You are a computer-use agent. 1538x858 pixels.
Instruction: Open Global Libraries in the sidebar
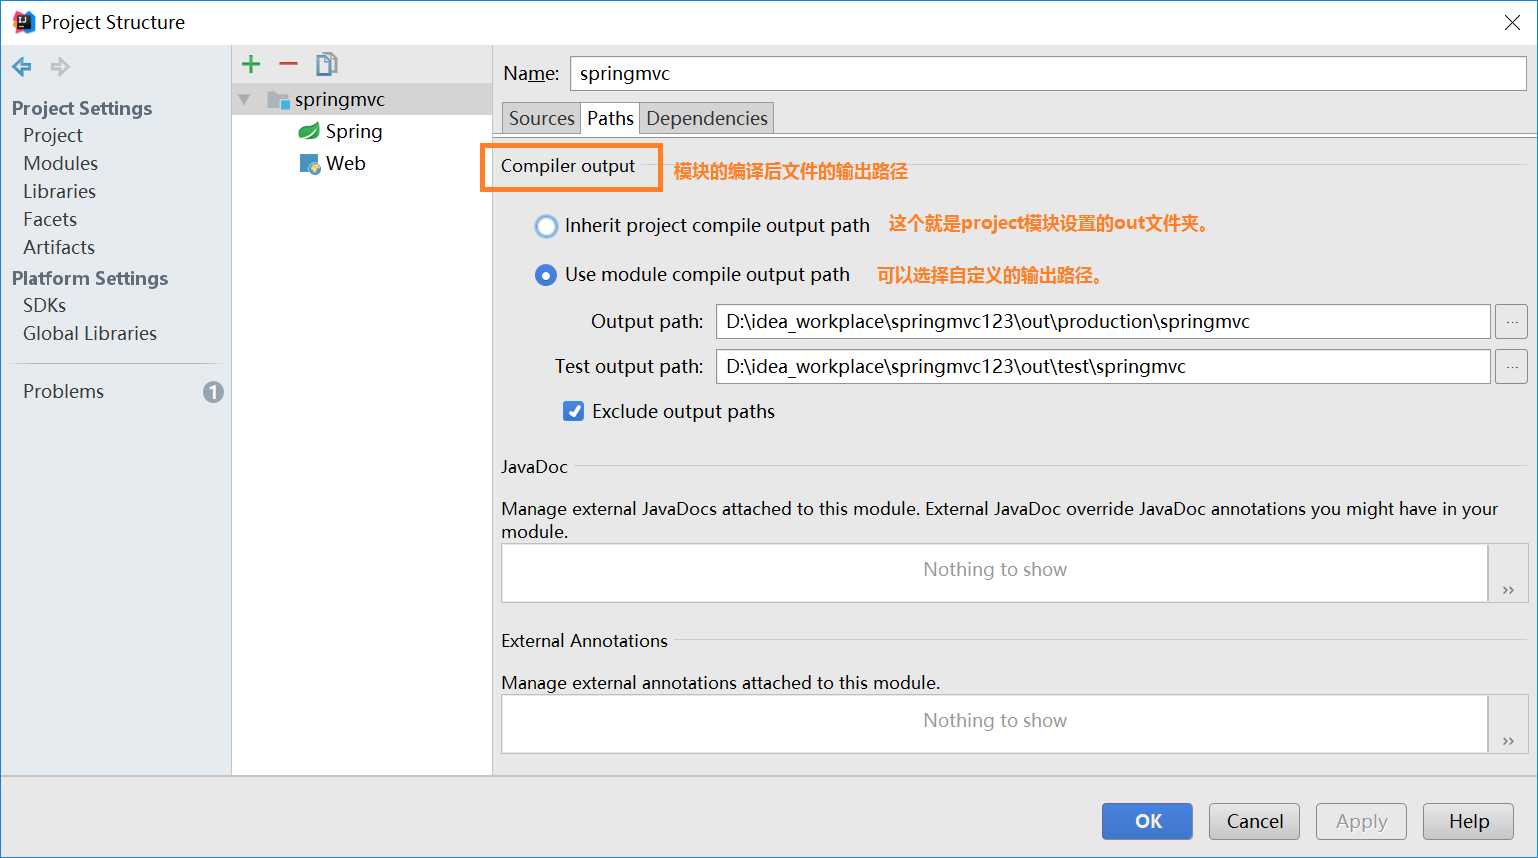tap(90, 333)
